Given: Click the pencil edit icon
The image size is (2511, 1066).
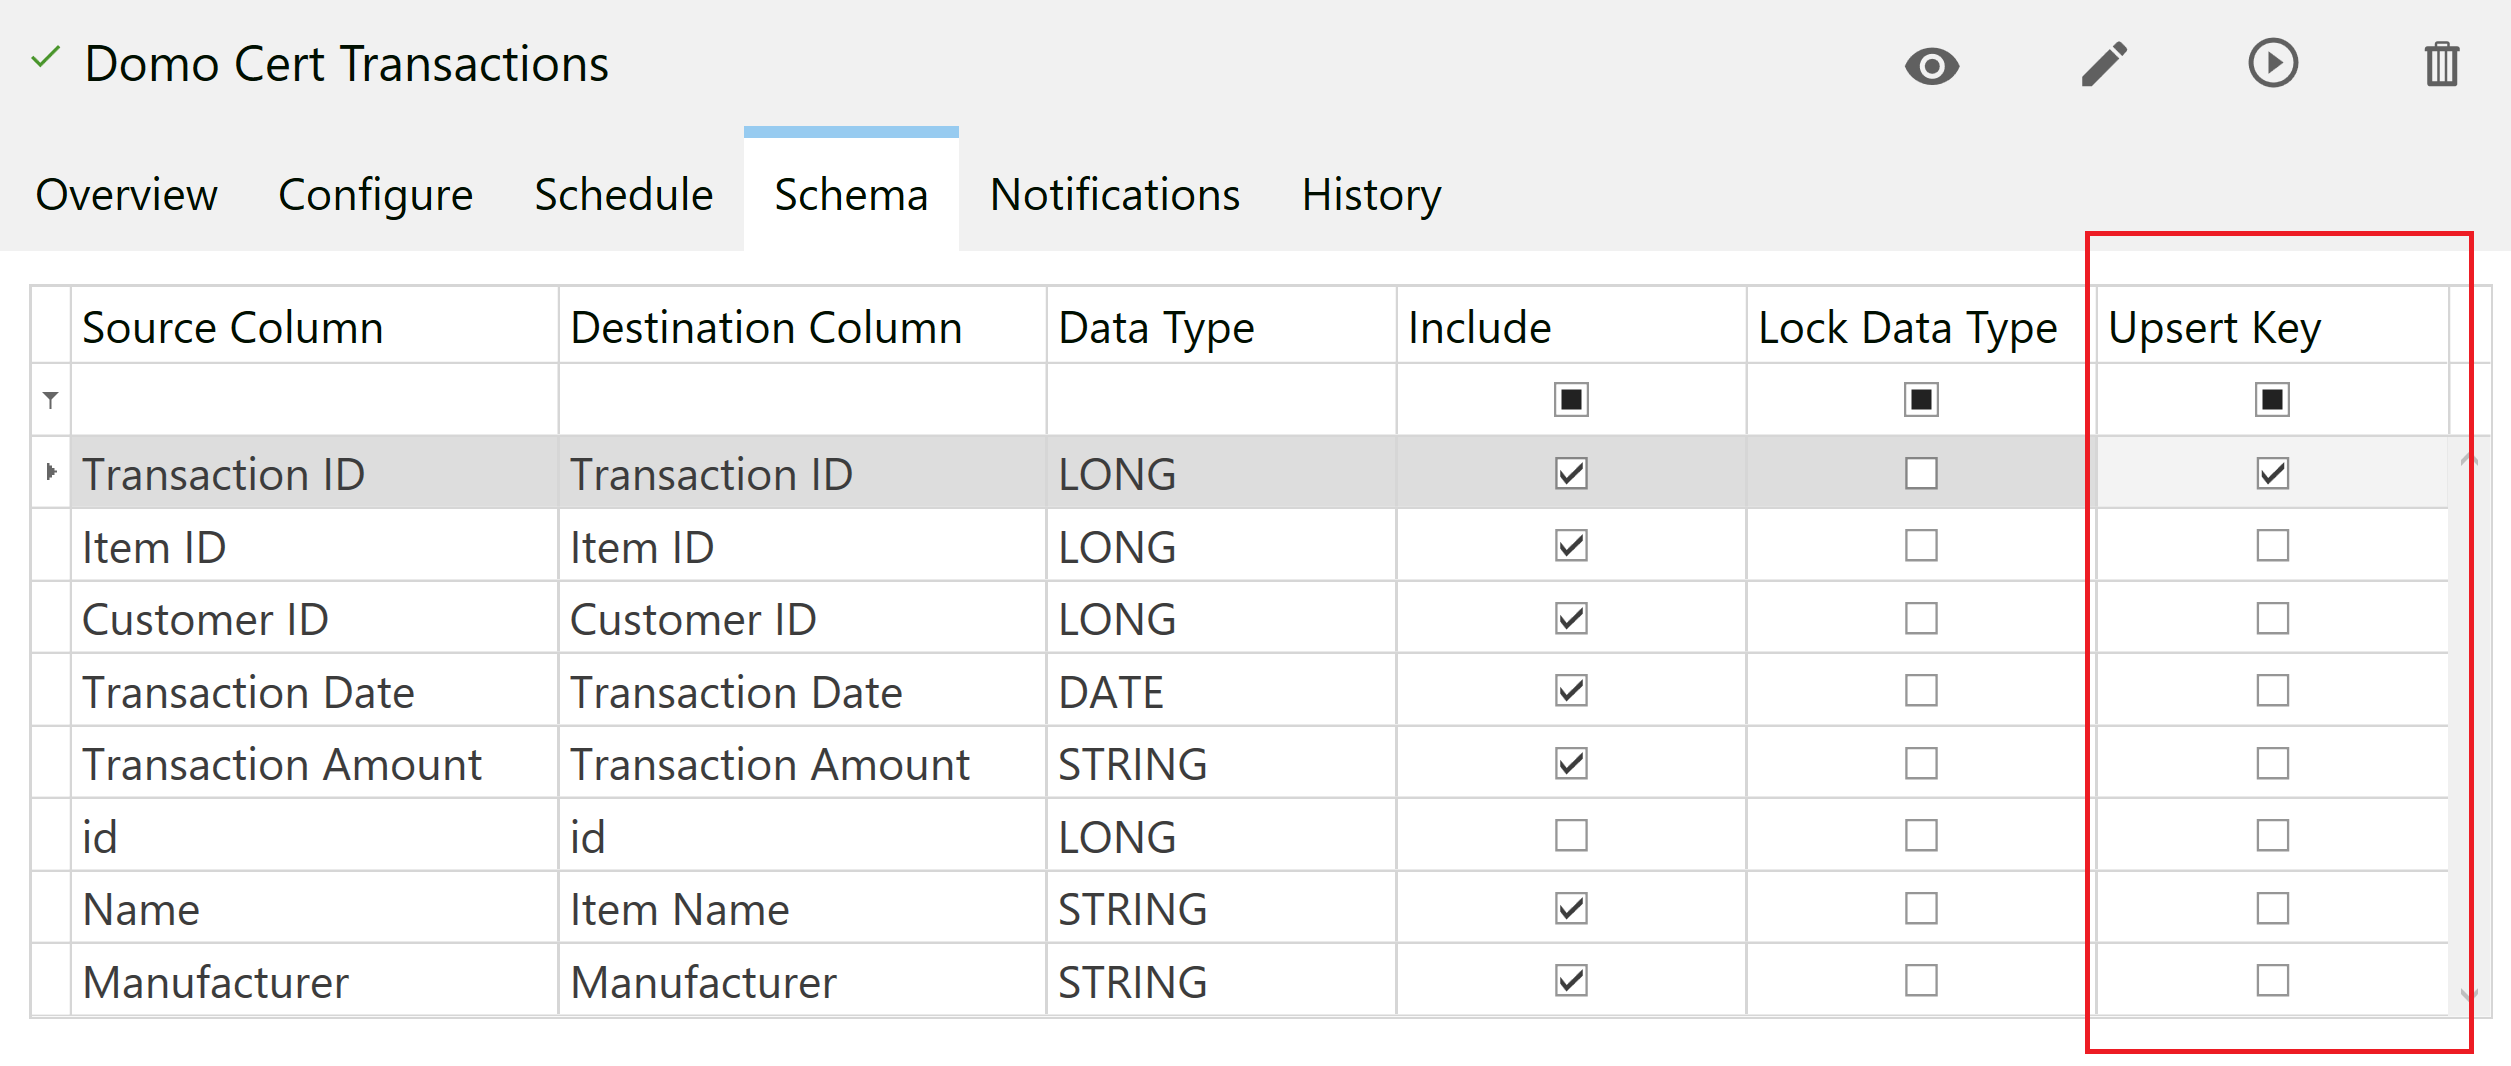Looking at the screenshot, I should click(x=2104, y=65).
